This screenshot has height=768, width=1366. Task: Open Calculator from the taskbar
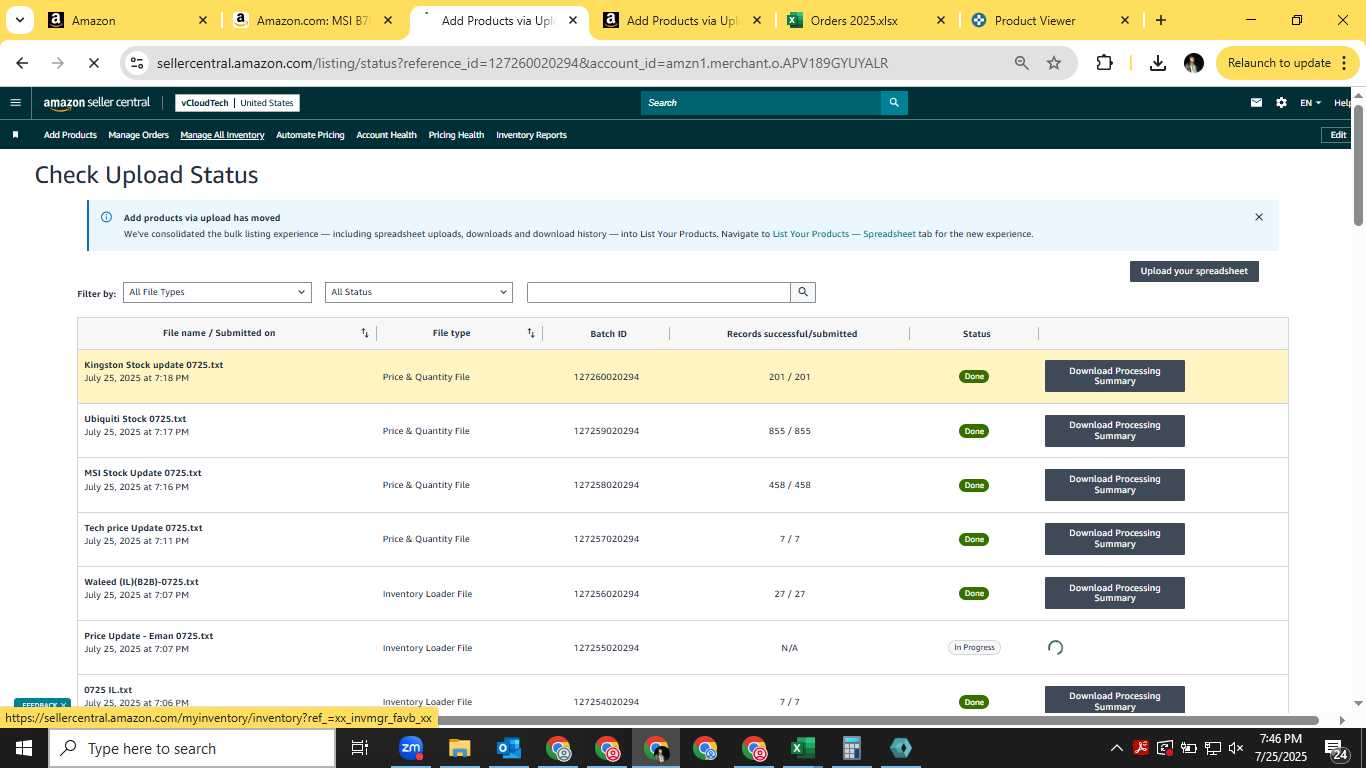pyautogui.click(x=851, y=748)
